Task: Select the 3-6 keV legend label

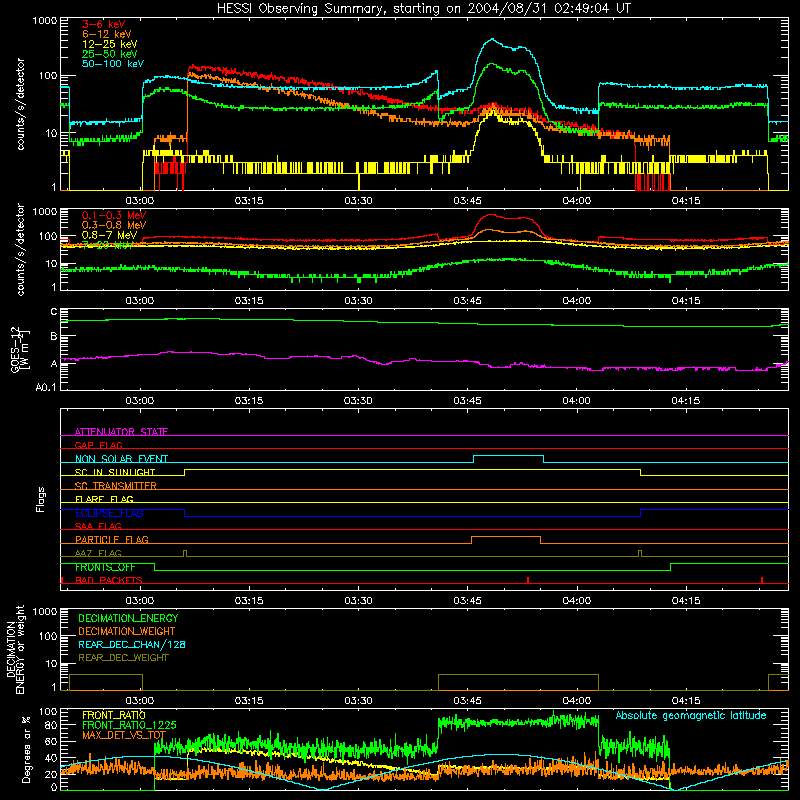Action: 104,24
